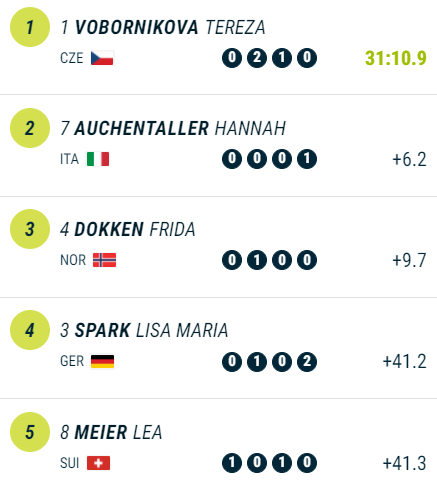Image resolution: width=437 pixels, height=485 pixels.
Task: Open AUCHENTALLER HANNAH athlete entry
Action: point(173,128)
